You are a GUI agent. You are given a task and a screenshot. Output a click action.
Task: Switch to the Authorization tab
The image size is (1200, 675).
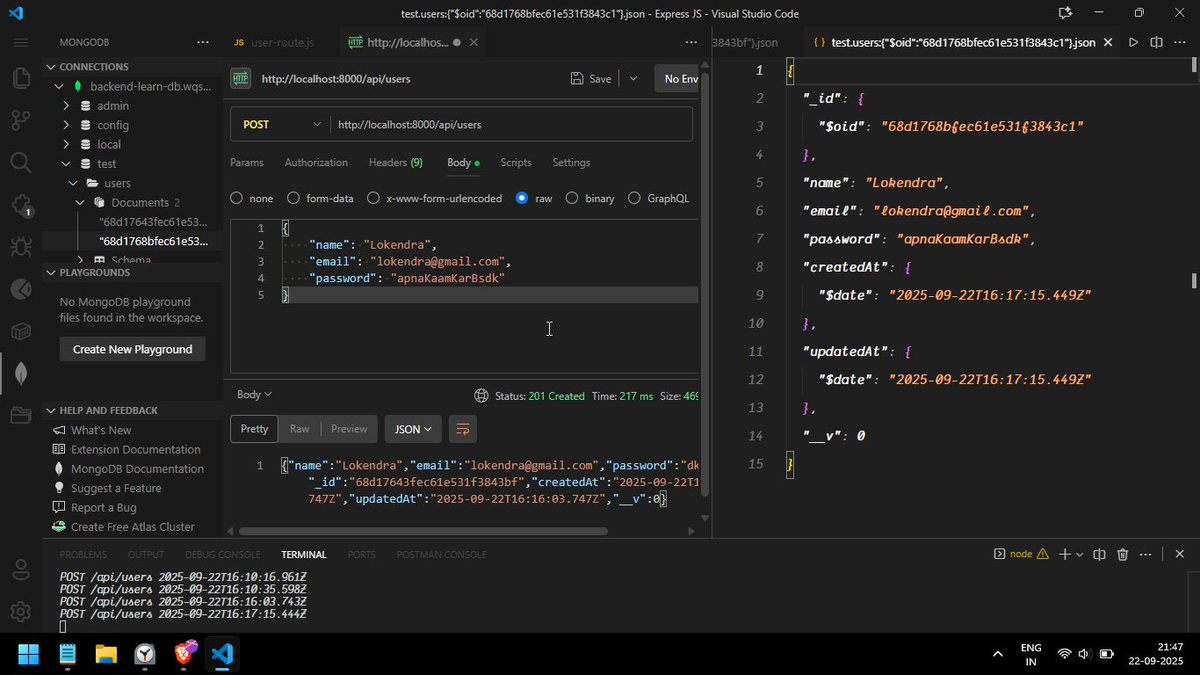click(x=316, y=162)
